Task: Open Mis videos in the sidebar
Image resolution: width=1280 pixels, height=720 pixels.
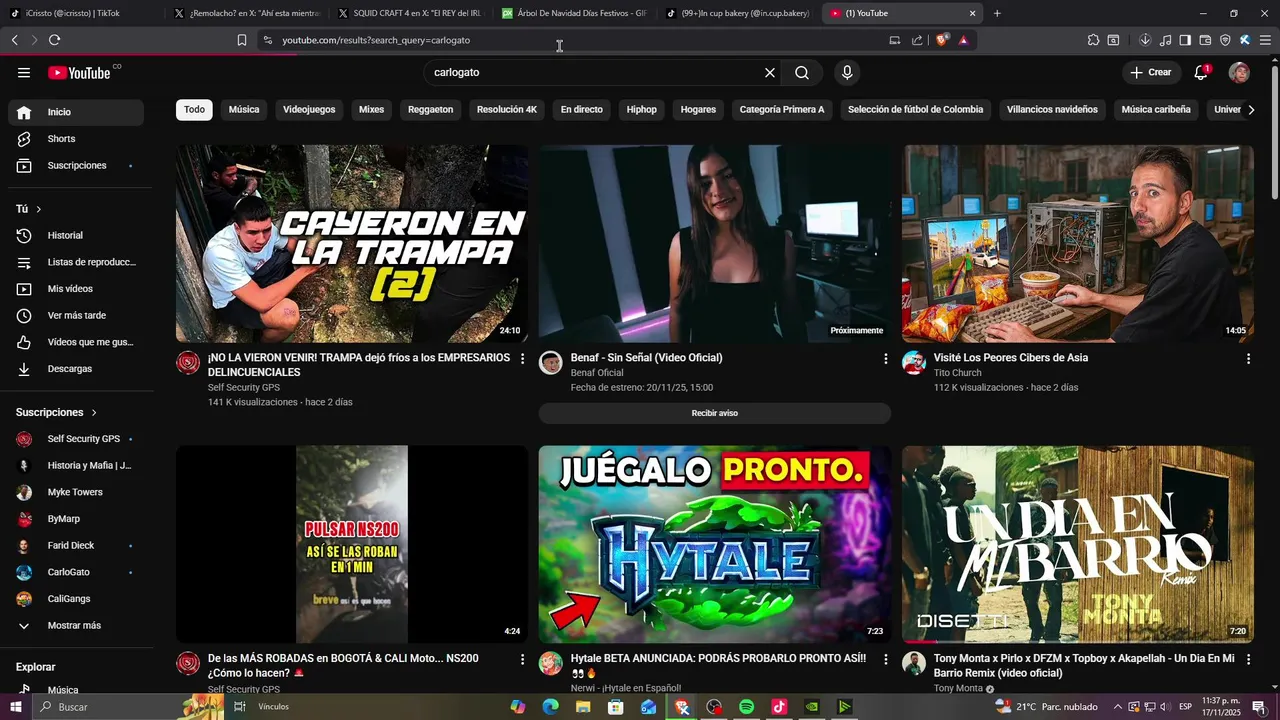Action: tap(76, 289)
